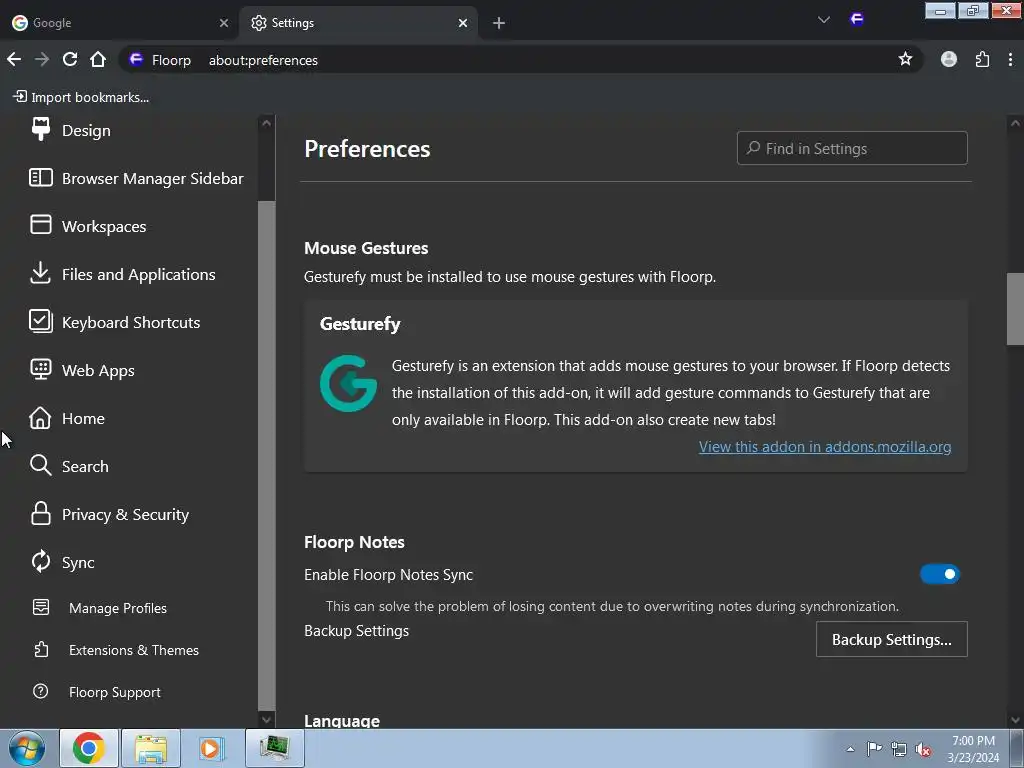
Task: Click the Gesturefy logo icon
Action: (x=348, y=384)
